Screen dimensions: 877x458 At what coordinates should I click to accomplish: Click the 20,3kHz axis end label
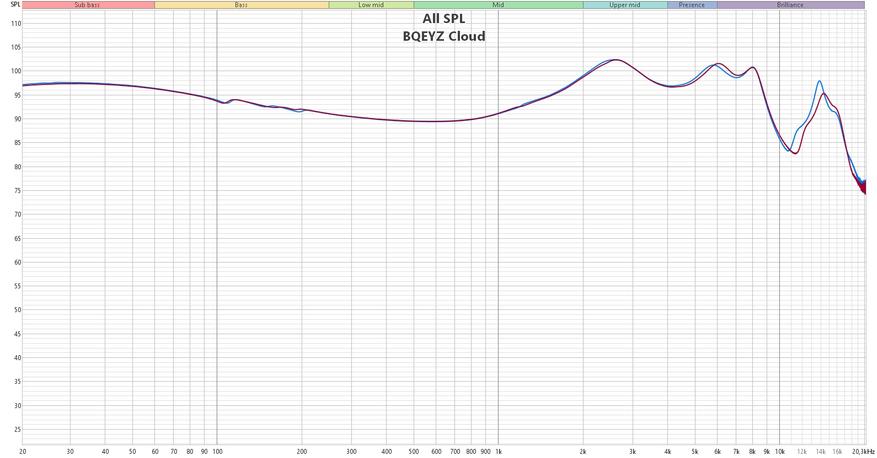[863, 451]
